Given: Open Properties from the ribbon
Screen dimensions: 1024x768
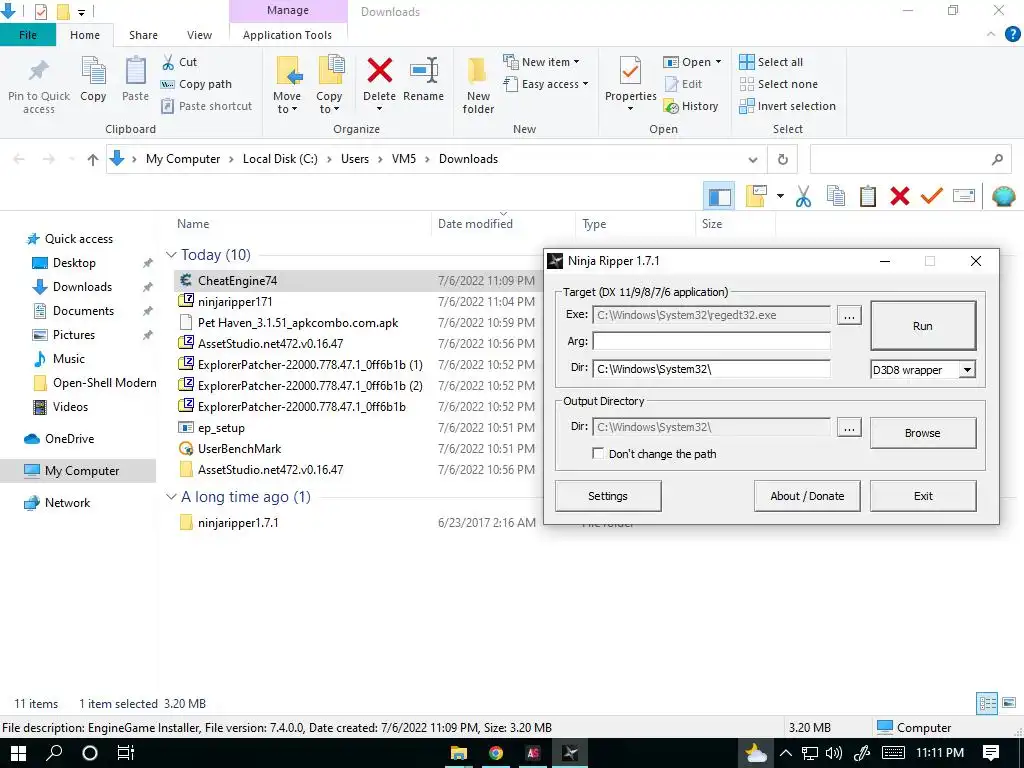Looking at the screenshot, I should click(630, 84).
